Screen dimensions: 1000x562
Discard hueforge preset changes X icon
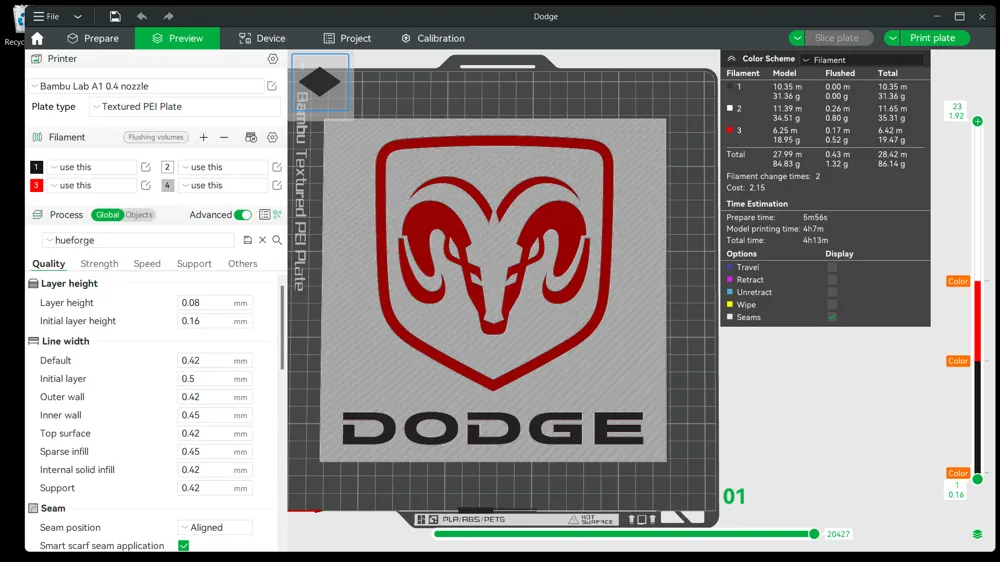263,240
